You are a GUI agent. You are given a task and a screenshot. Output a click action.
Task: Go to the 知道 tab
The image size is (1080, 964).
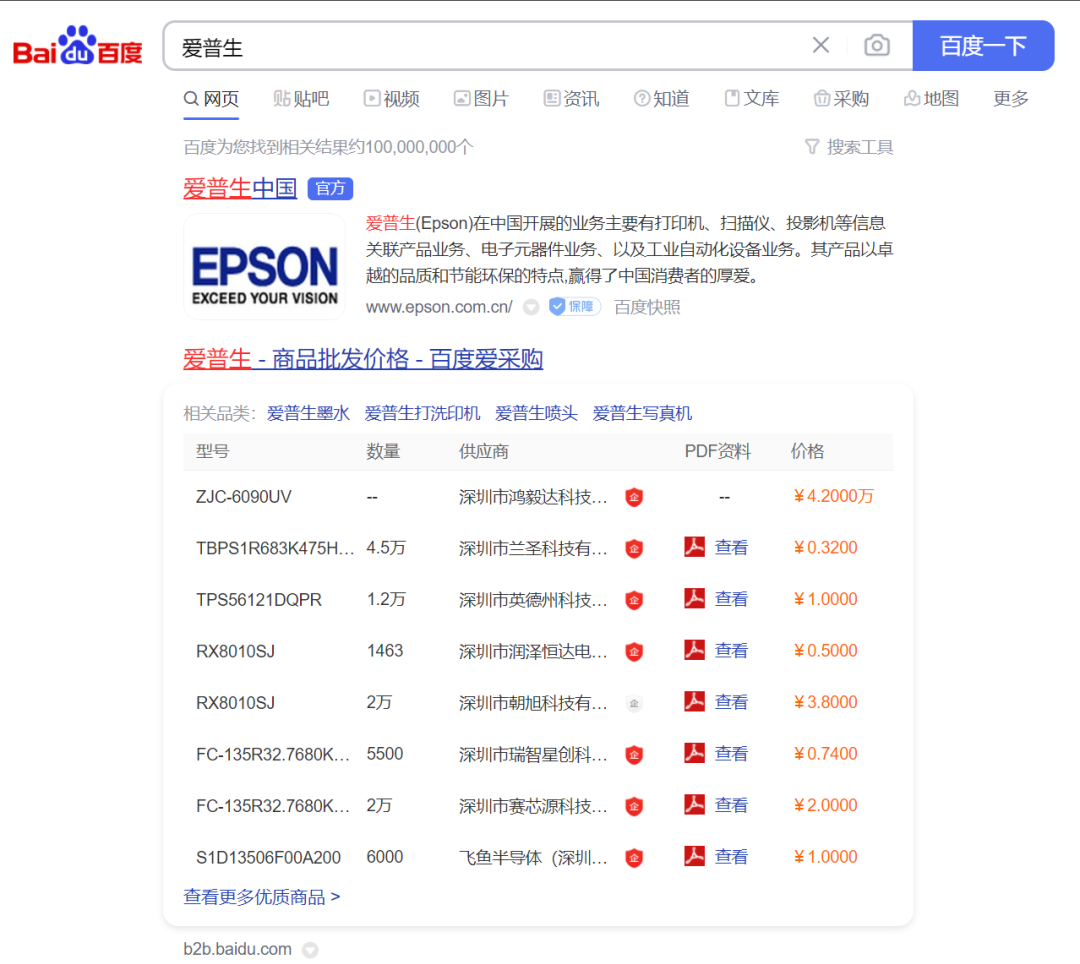tap(661, 99)
